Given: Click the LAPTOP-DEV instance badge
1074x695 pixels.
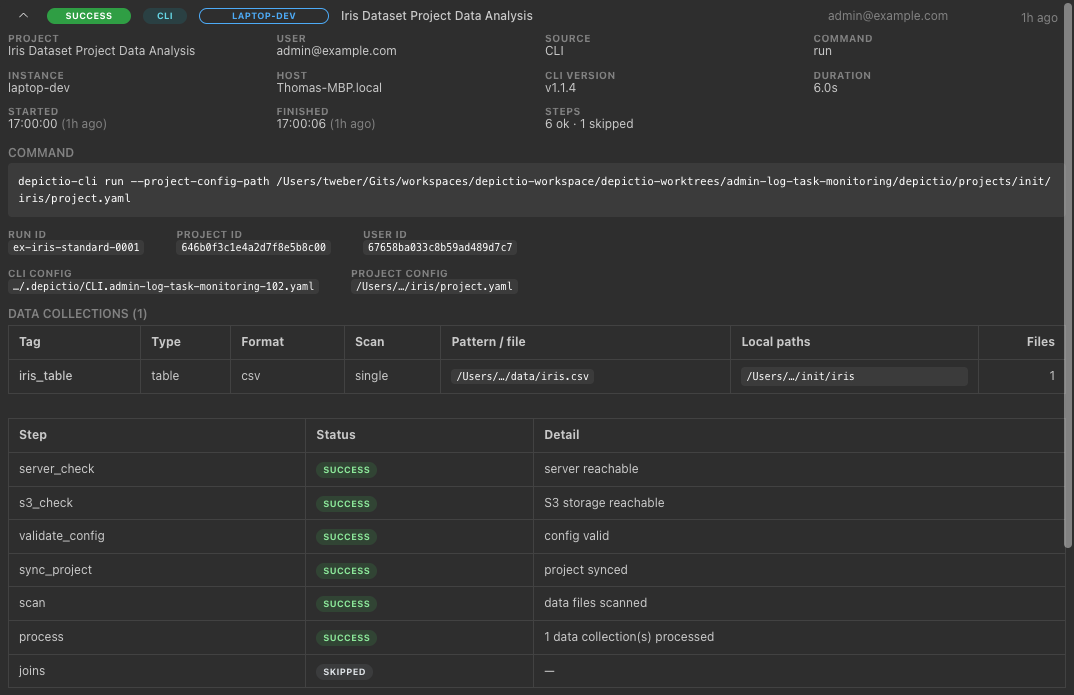Looking at the screenshot, I should (x=264, y=16).
